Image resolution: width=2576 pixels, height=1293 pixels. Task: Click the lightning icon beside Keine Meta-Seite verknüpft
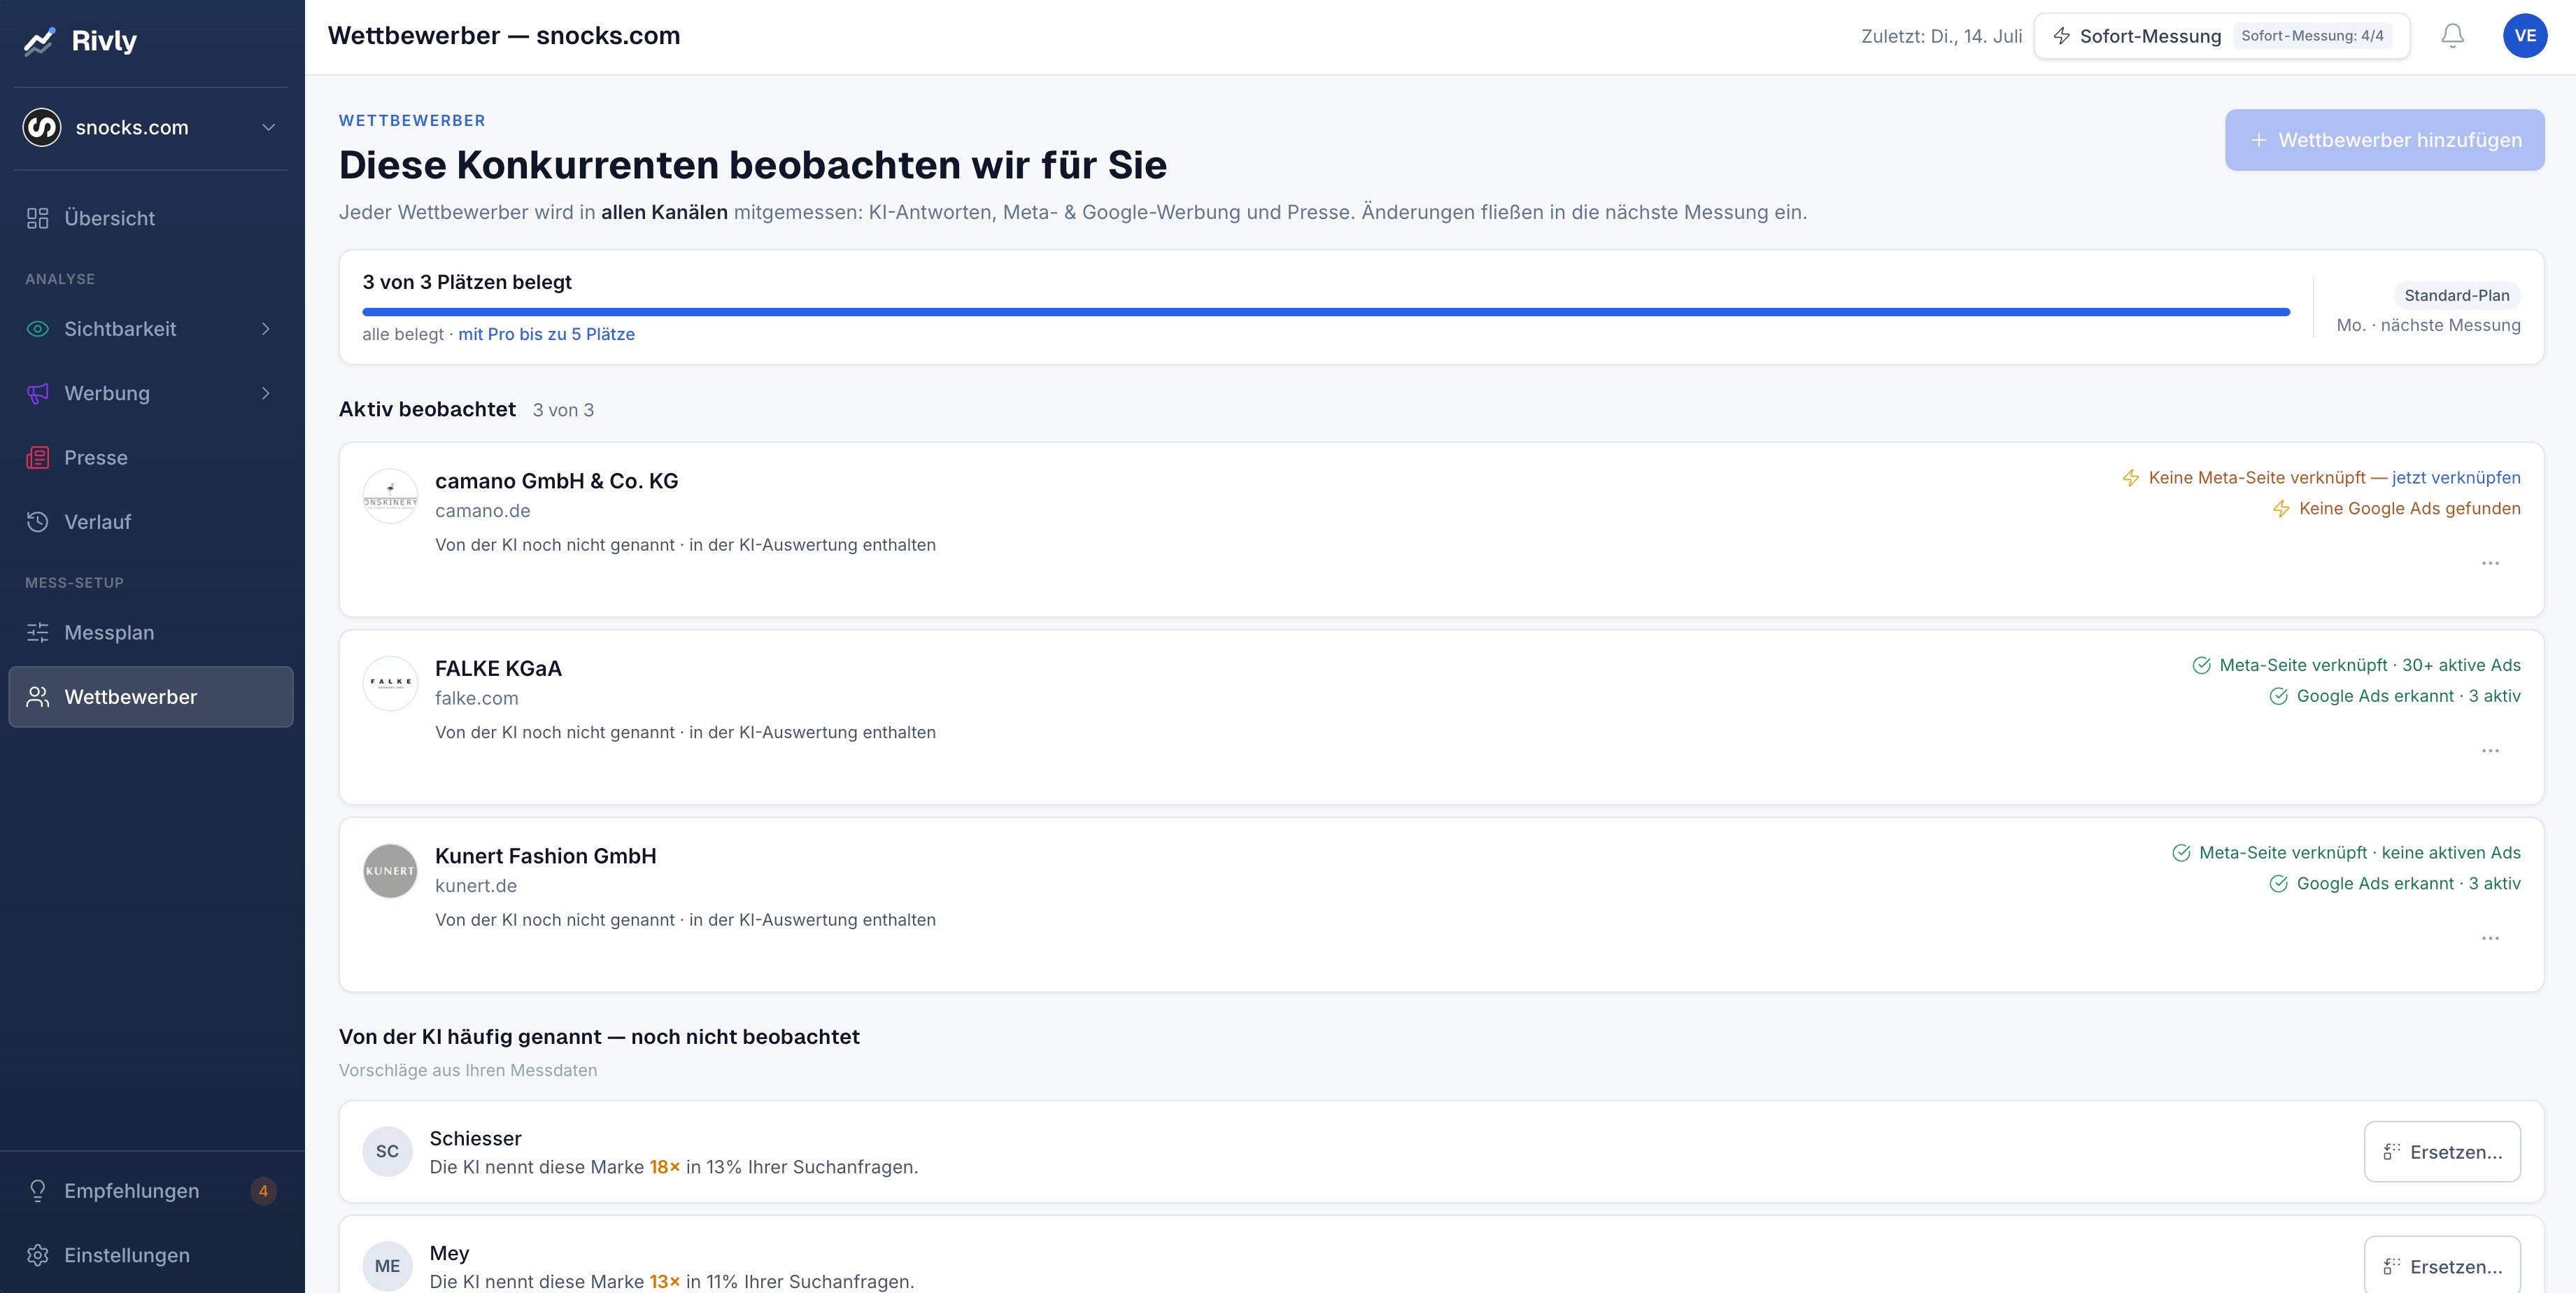[2131, 478]
